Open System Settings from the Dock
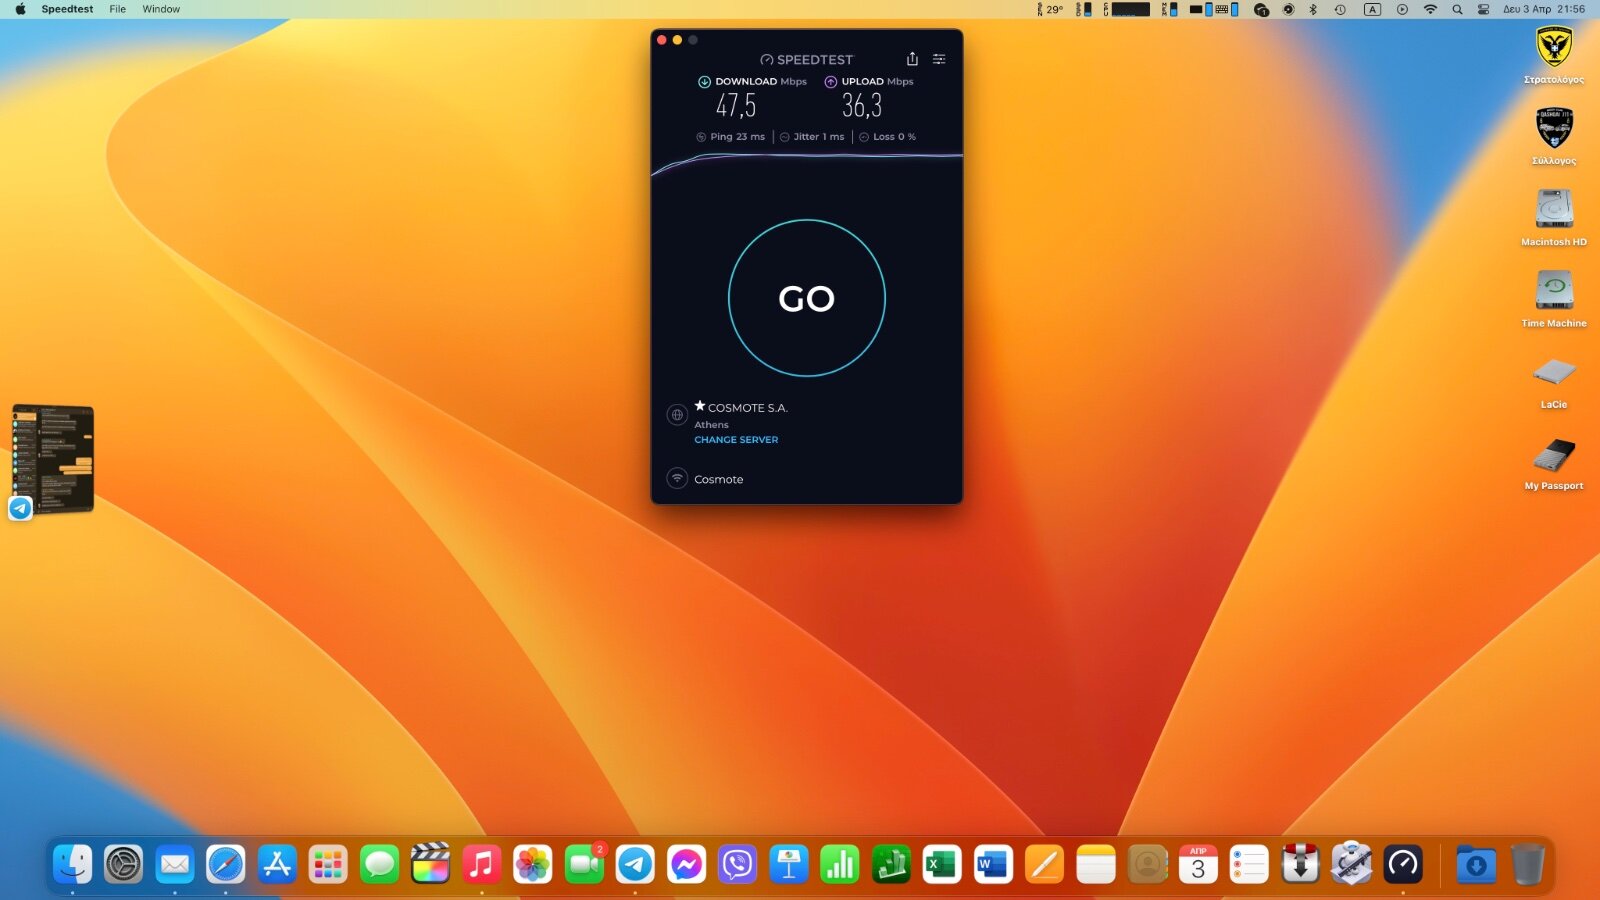This screenshot has width=1600, height=900. point(124,864)
